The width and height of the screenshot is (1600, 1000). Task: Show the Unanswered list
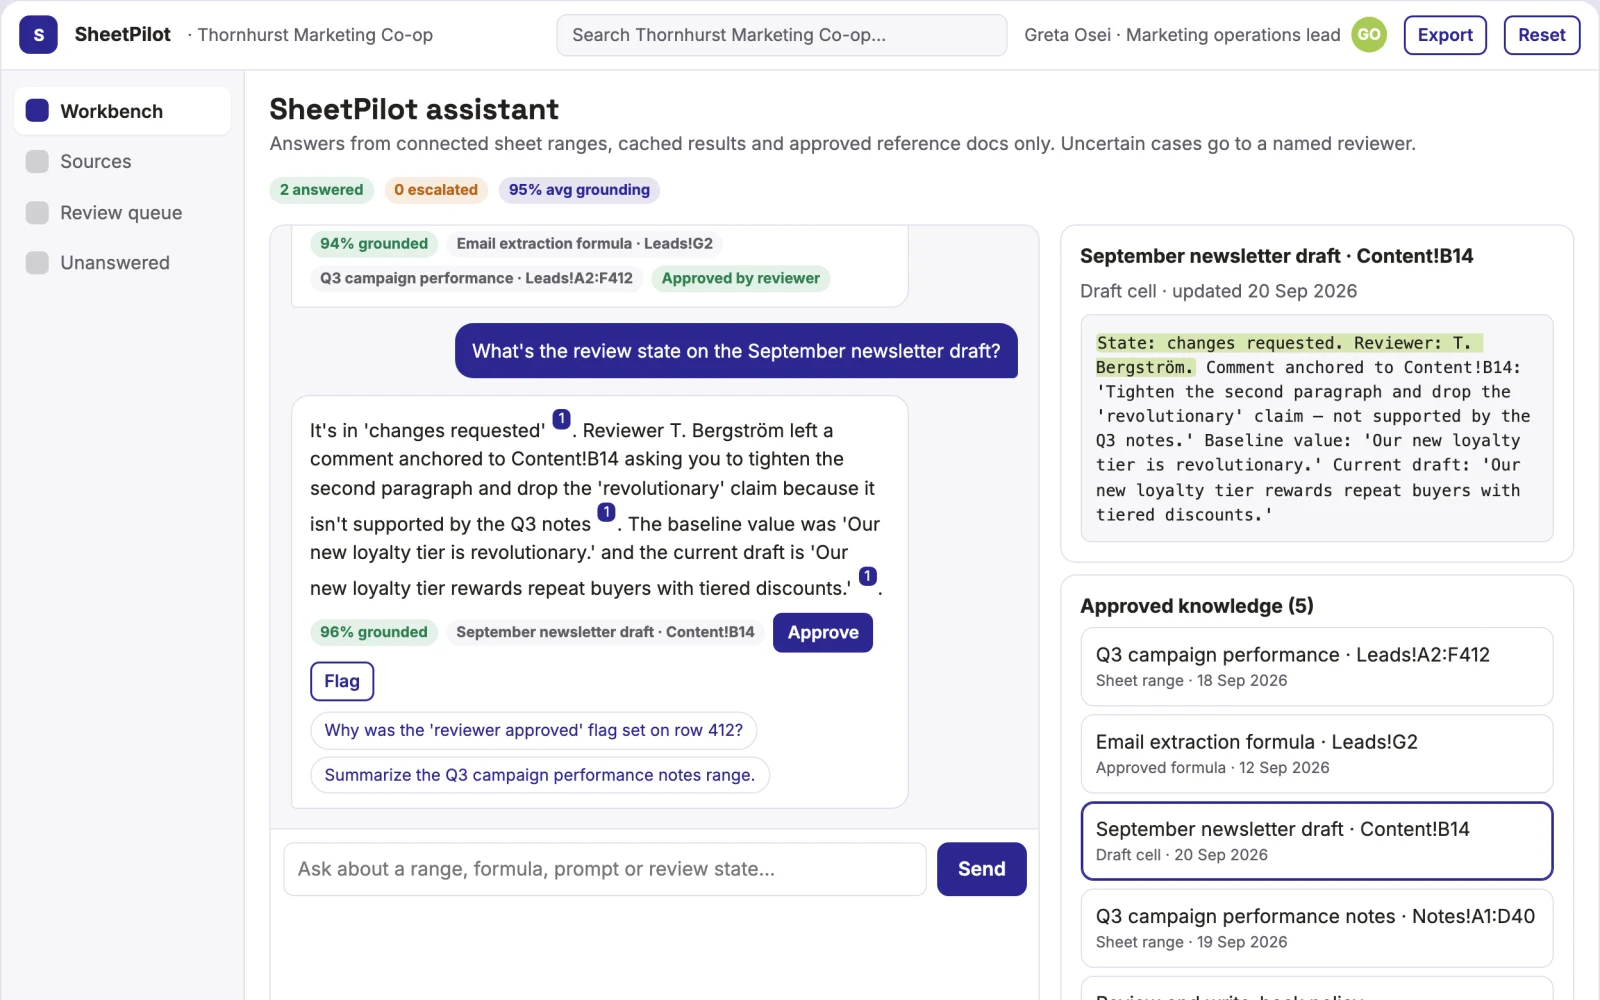pyautogui.click(x=122, y=263)
